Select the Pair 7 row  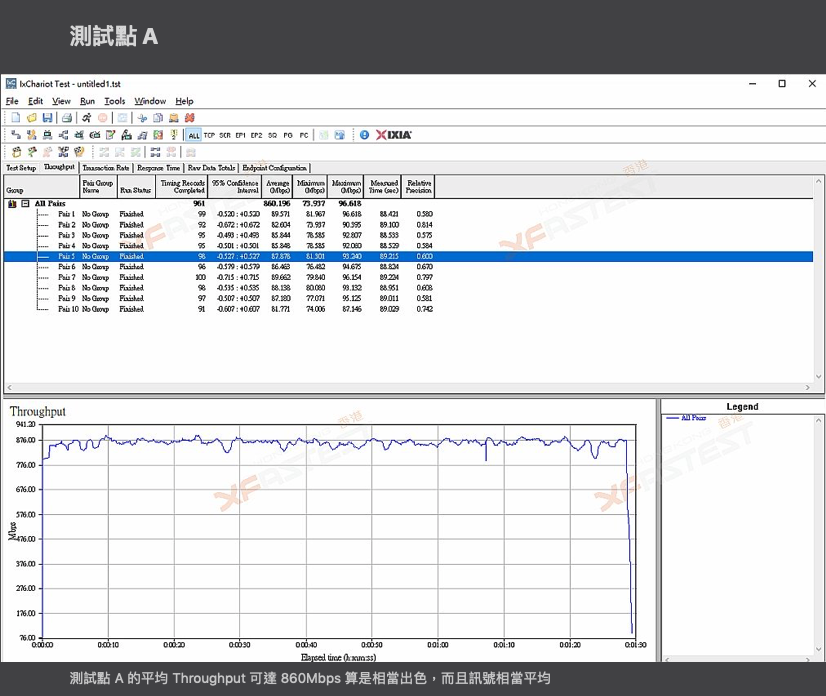(x=66, y=277)
